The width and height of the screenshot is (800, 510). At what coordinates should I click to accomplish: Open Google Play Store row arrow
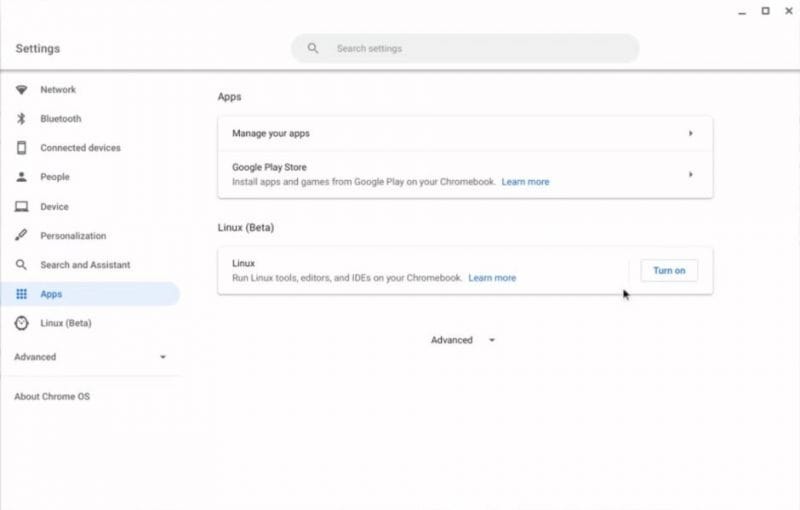tap(690, 174)
